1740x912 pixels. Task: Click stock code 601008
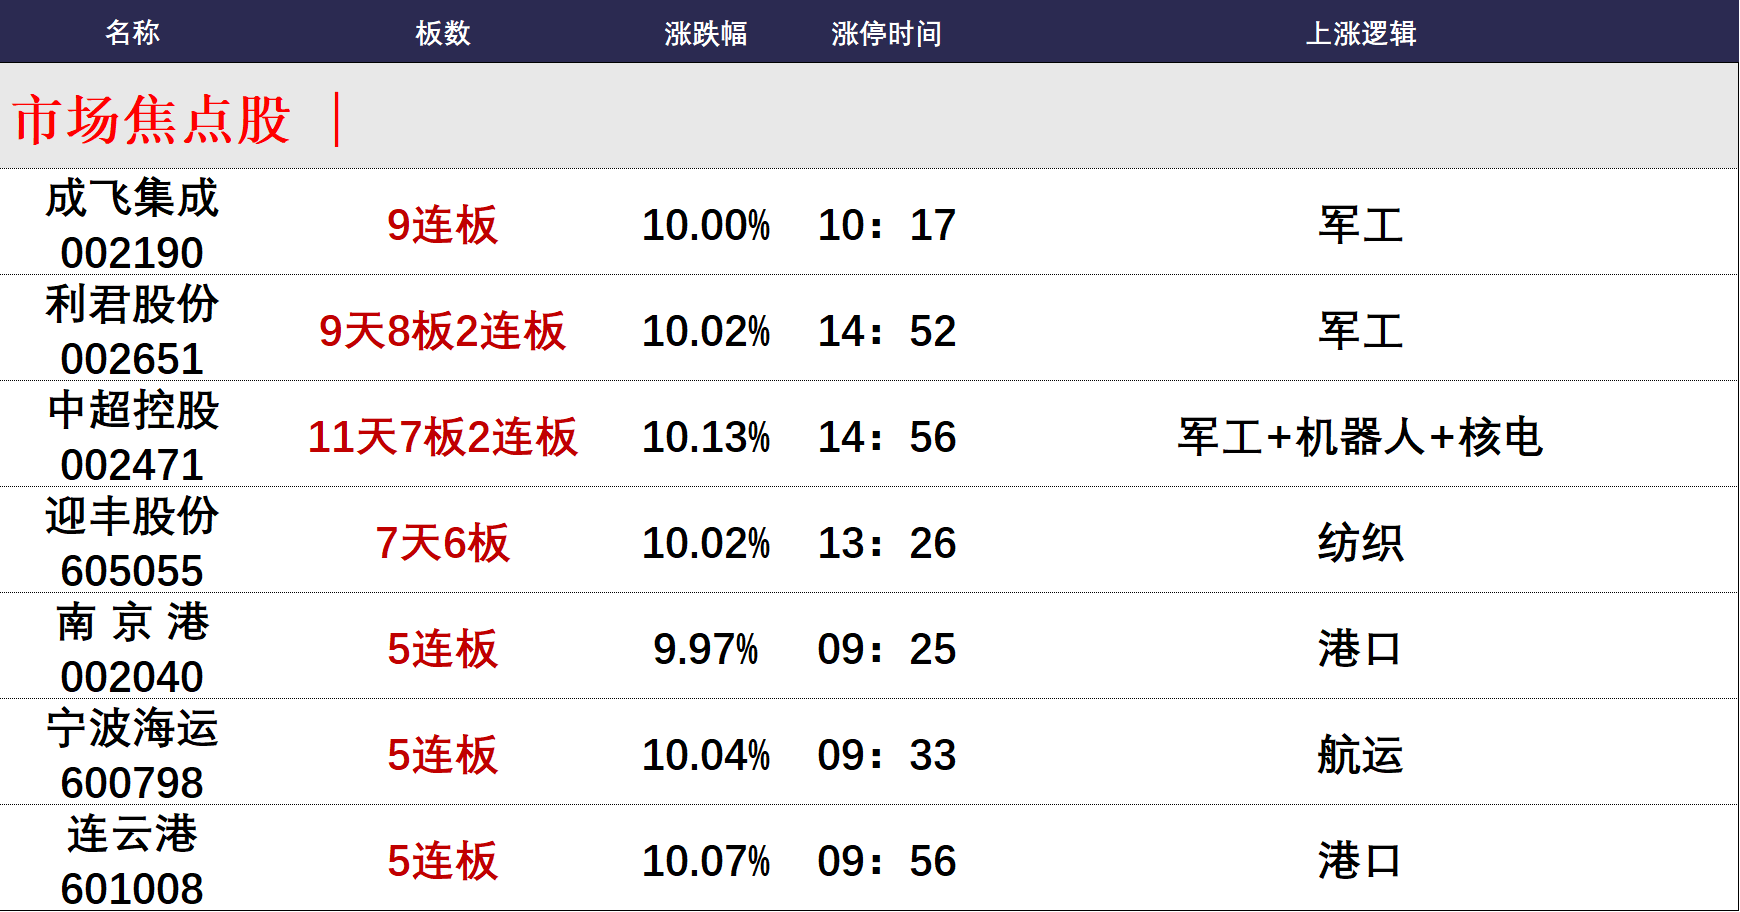(132, 888)
